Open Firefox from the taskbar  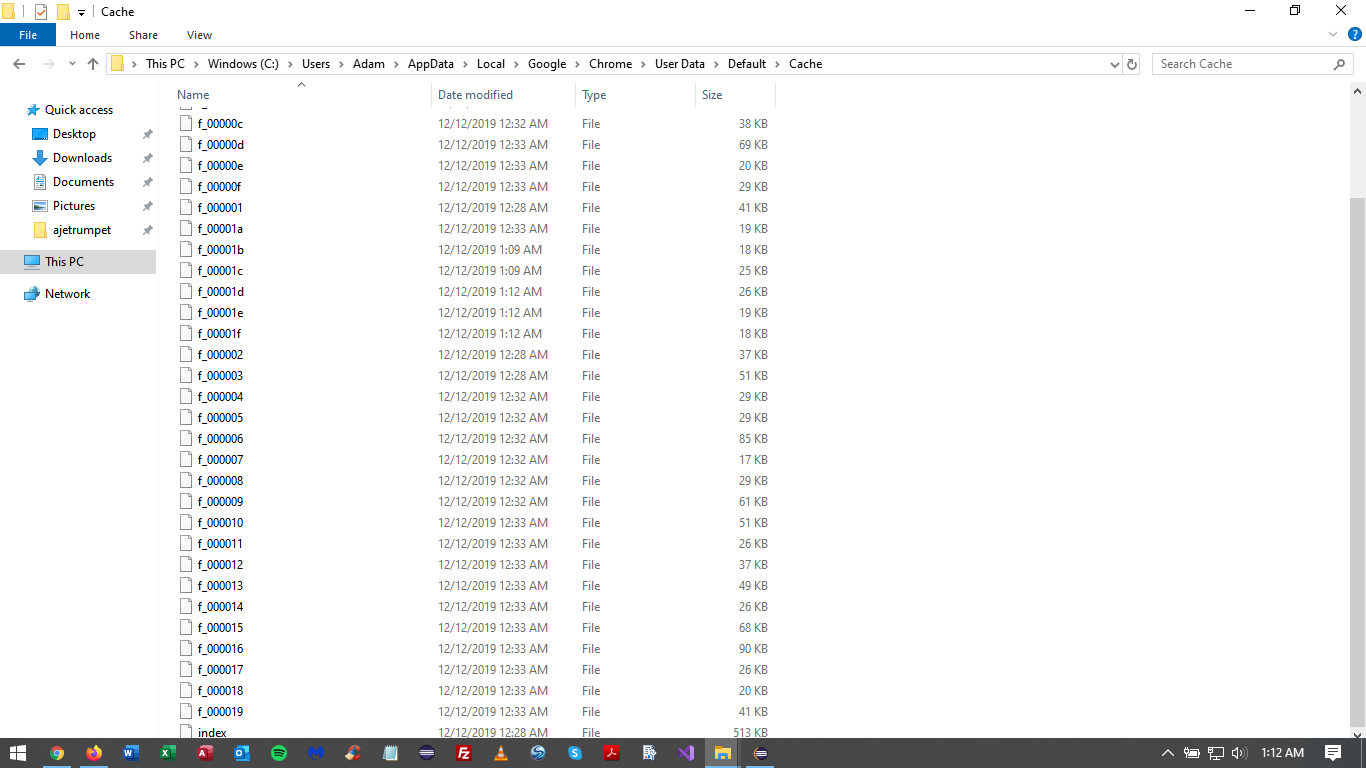[94, 753]
